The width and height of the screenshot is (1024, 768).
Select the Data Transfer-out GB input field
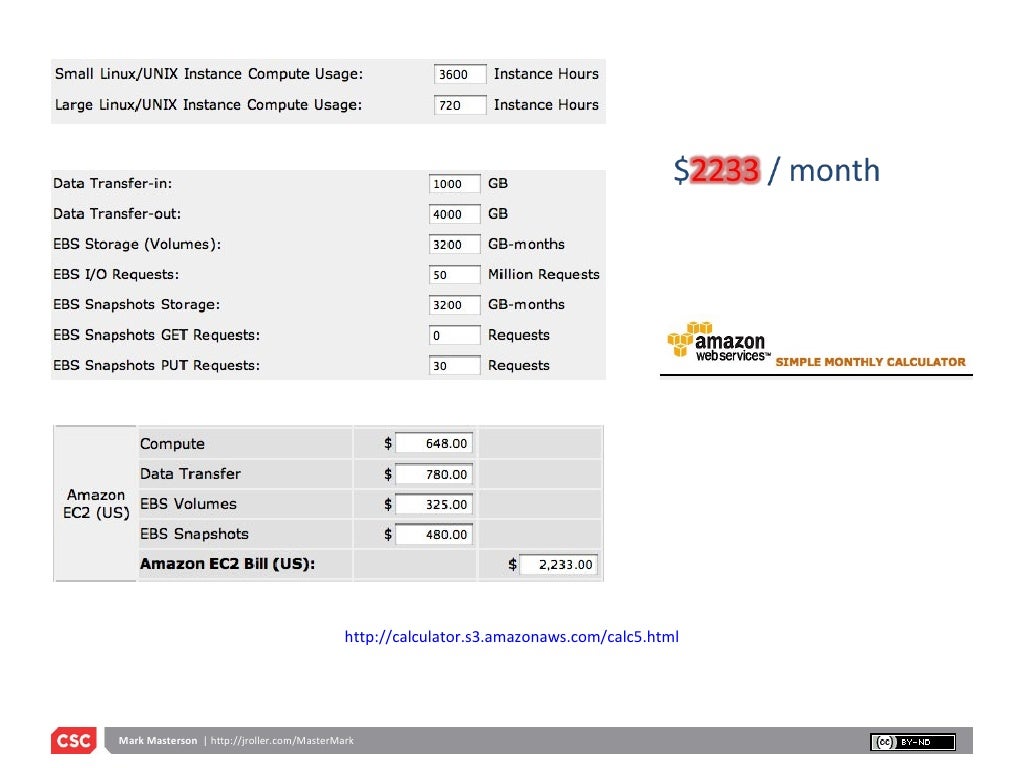(455, 214)
